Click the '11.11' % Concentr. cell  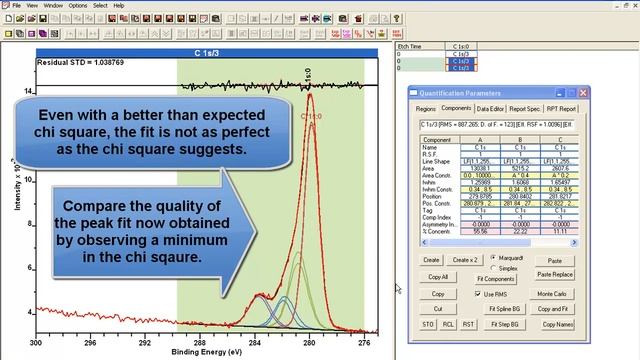(560, 231)
